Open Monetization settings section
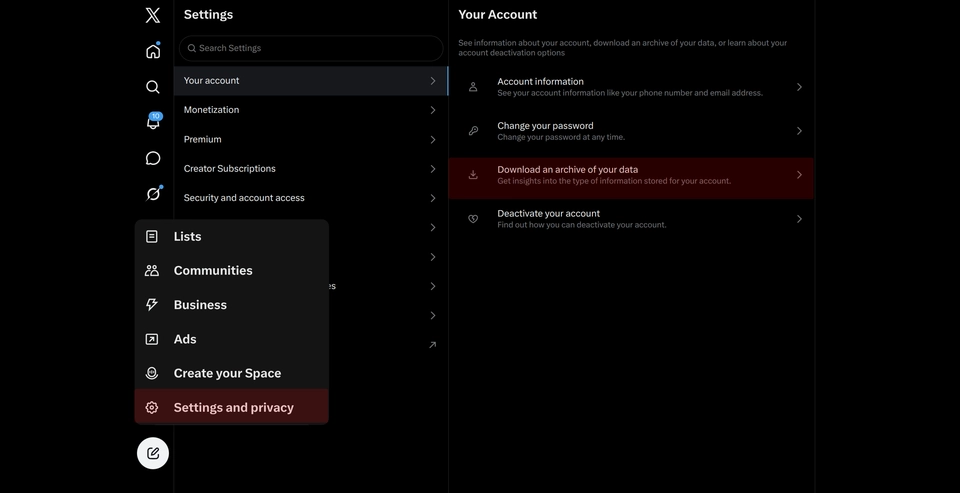Image resolution: width=960 pixels, height=493 pixels. pyautogui.click(x=311, y=110)
